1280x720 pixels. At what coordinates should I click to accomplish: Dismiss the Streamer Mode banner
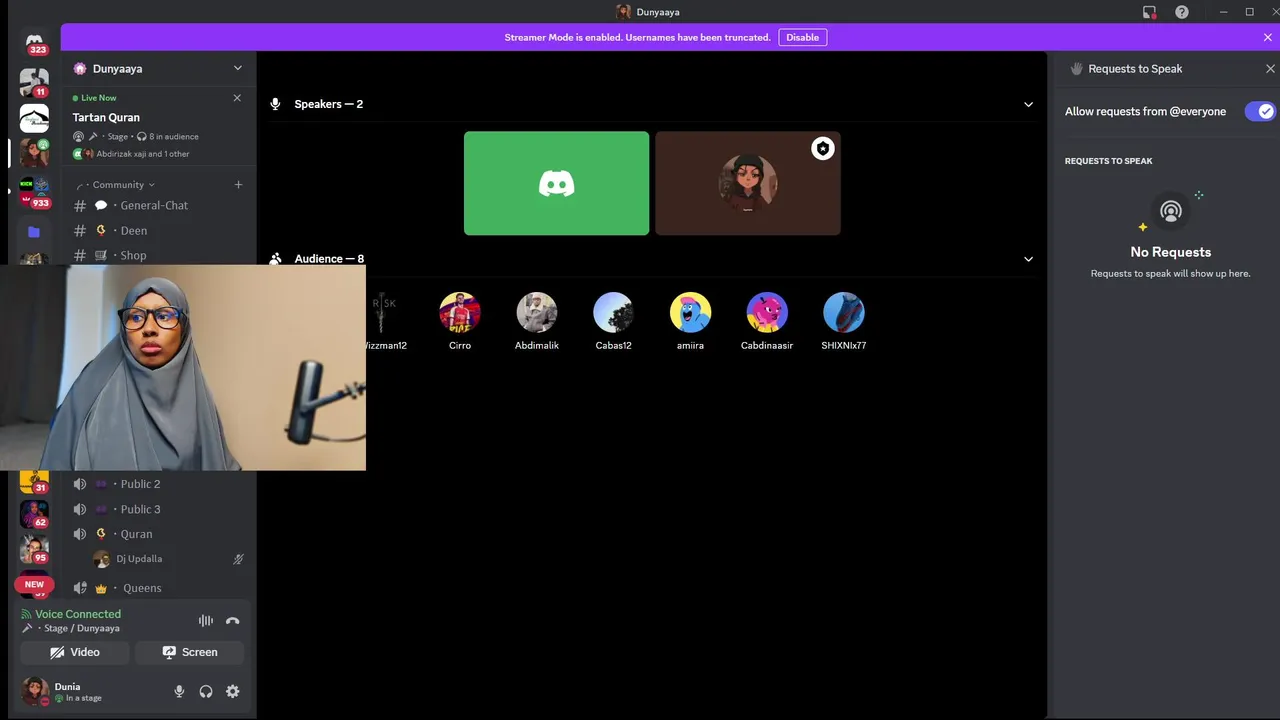click(1268, 38)
